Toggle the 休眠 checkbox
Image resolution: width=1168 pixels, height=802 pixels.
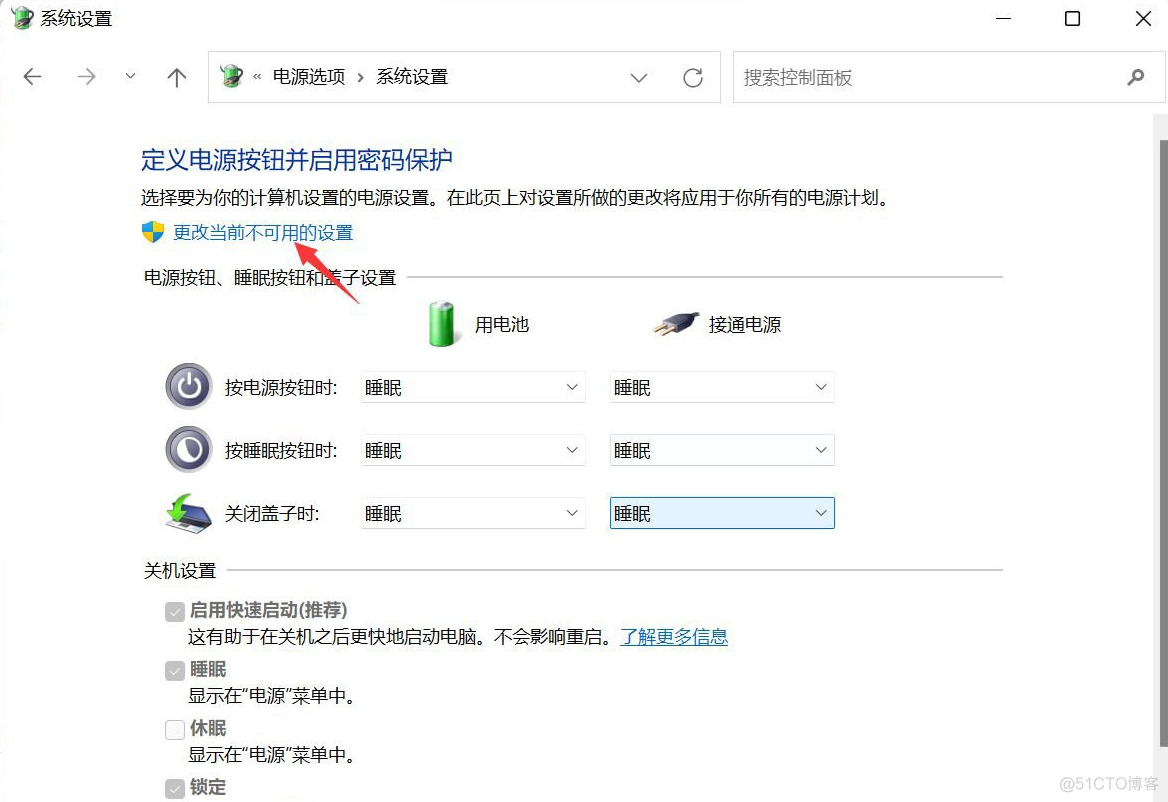coord(174,728)
